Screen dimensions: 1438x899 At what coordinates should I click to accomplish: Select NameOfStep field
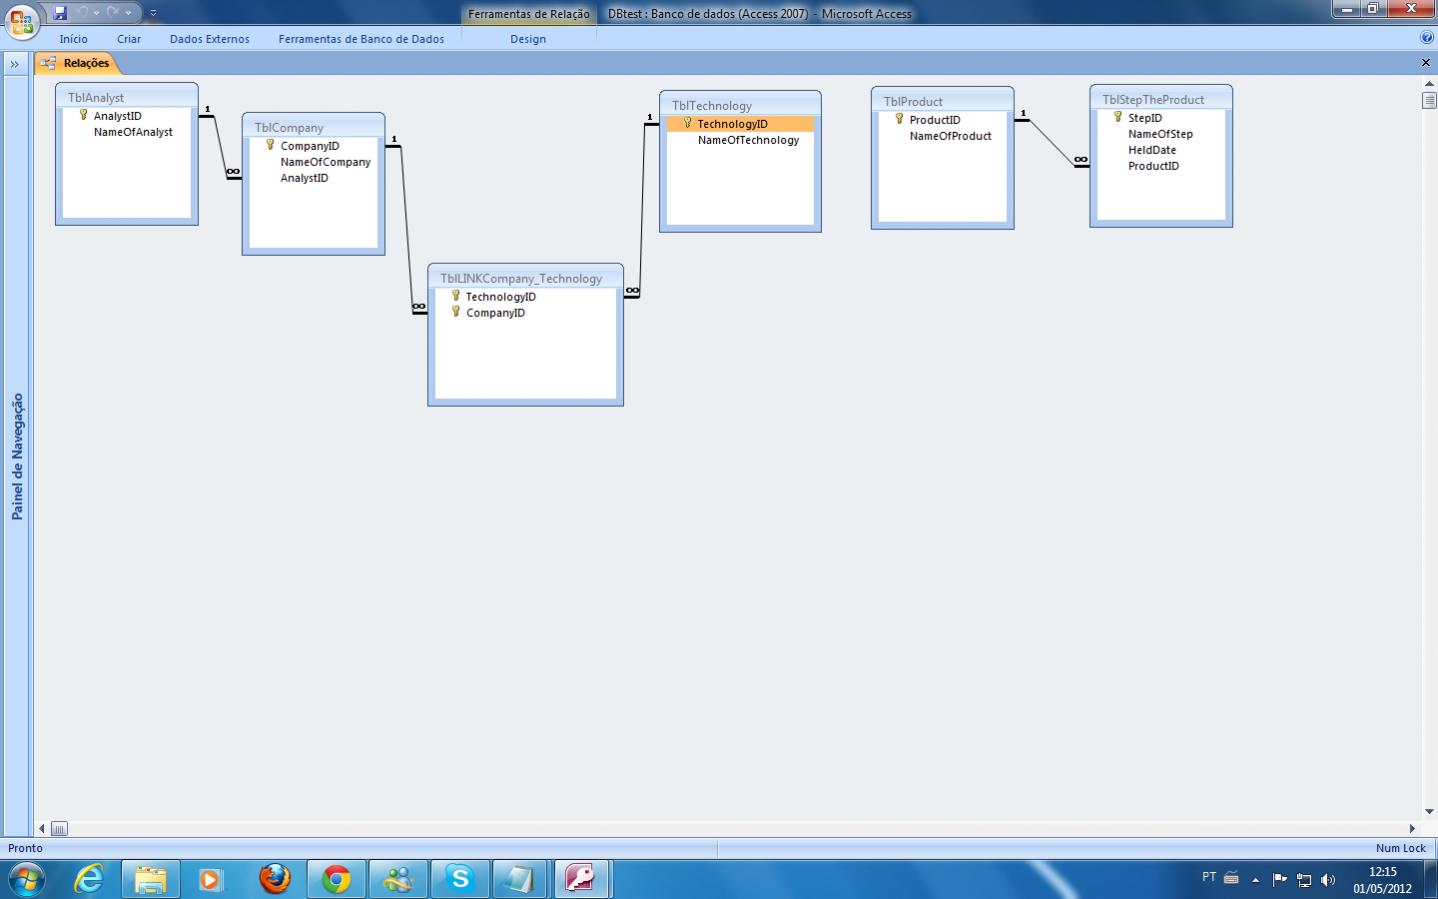tap(1160, 134)
